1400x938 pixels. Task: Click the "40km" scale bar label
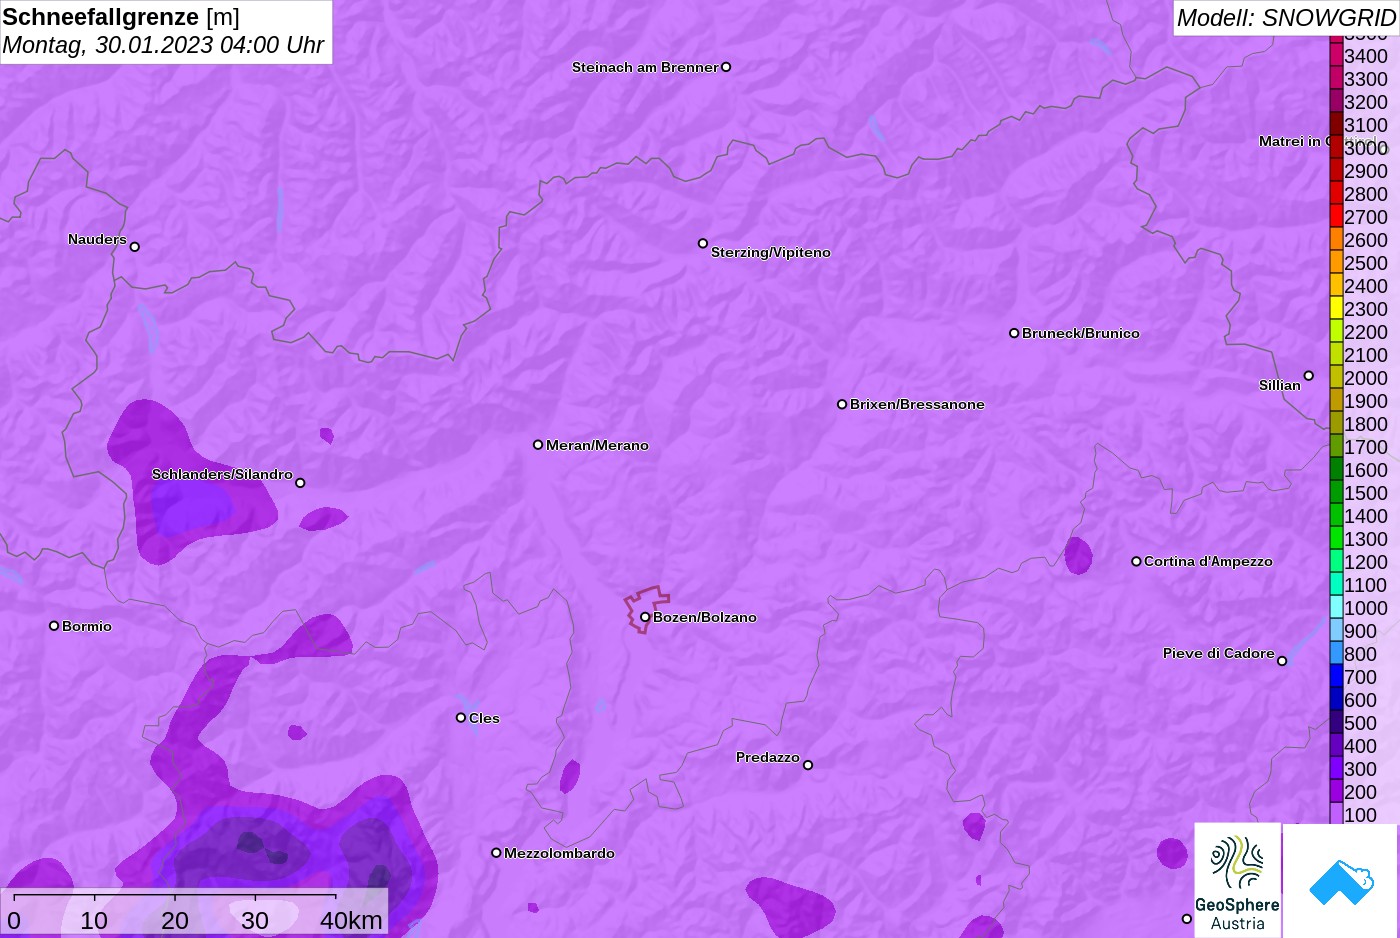(351, 920)
